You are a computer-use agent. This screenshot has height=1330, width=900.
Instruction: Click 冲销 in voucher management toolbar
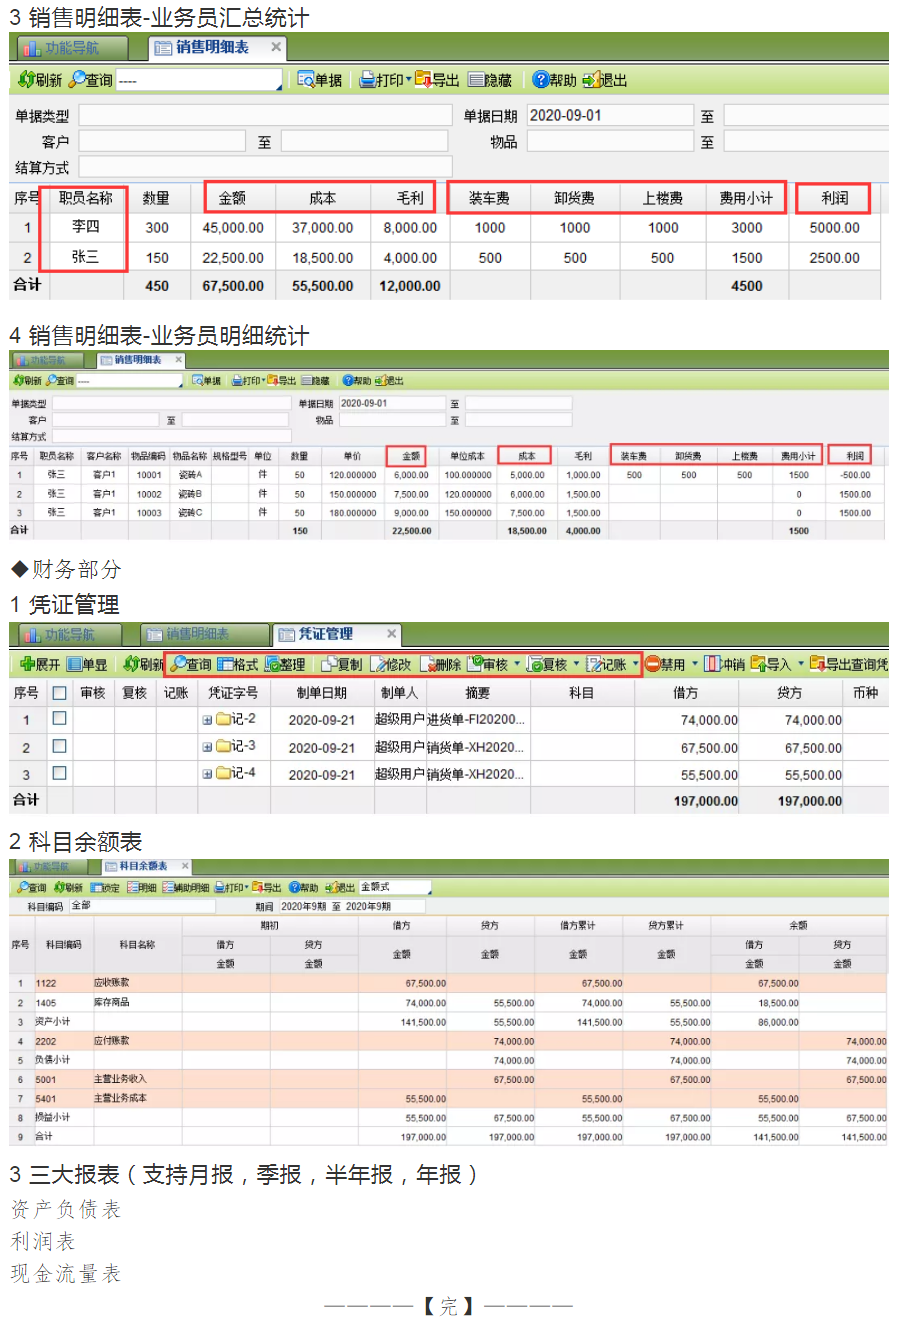[725, 664]
